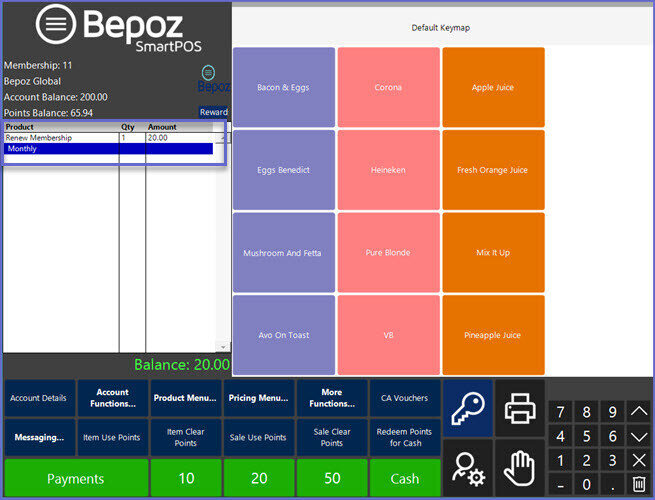Click the X clear key on keypad
Viewport: 655px width, 500px height.
point(639,460)
